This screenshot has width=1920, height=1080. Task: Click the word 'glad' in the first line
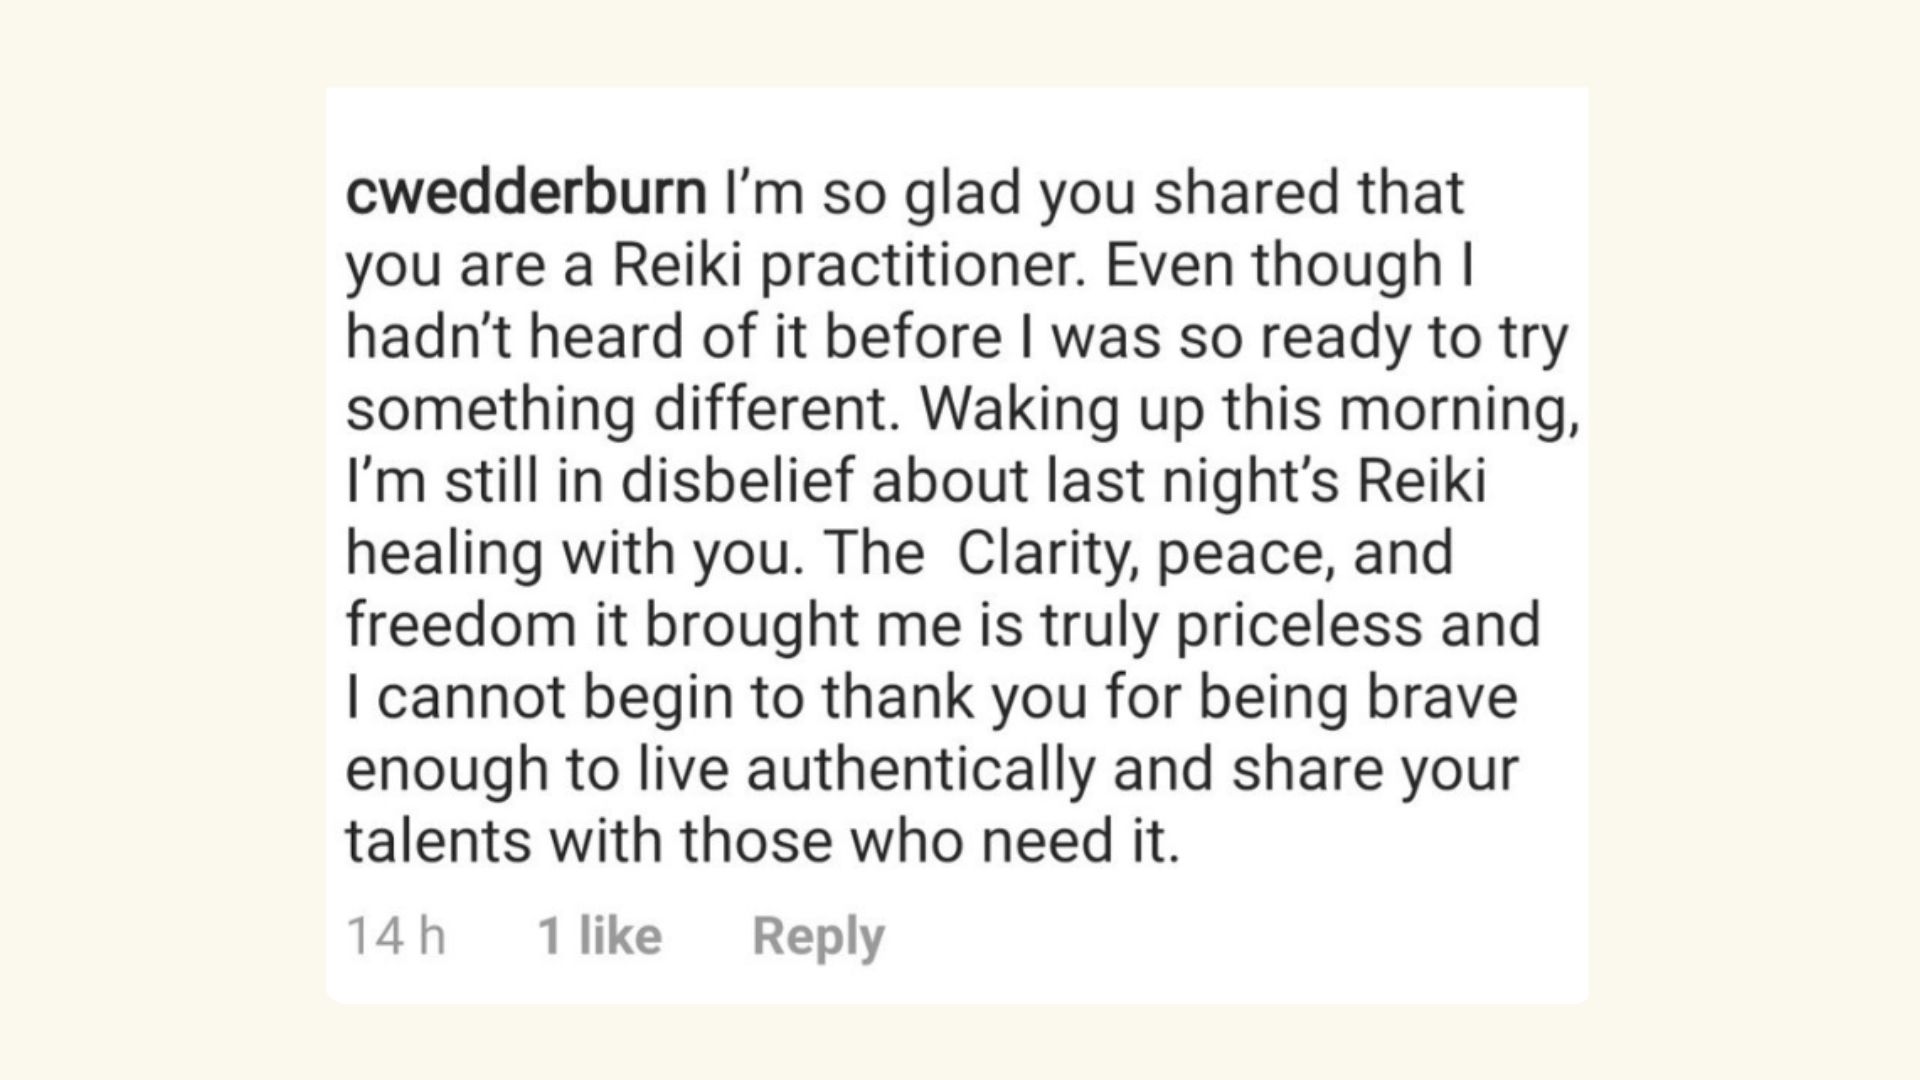(961, 192)
